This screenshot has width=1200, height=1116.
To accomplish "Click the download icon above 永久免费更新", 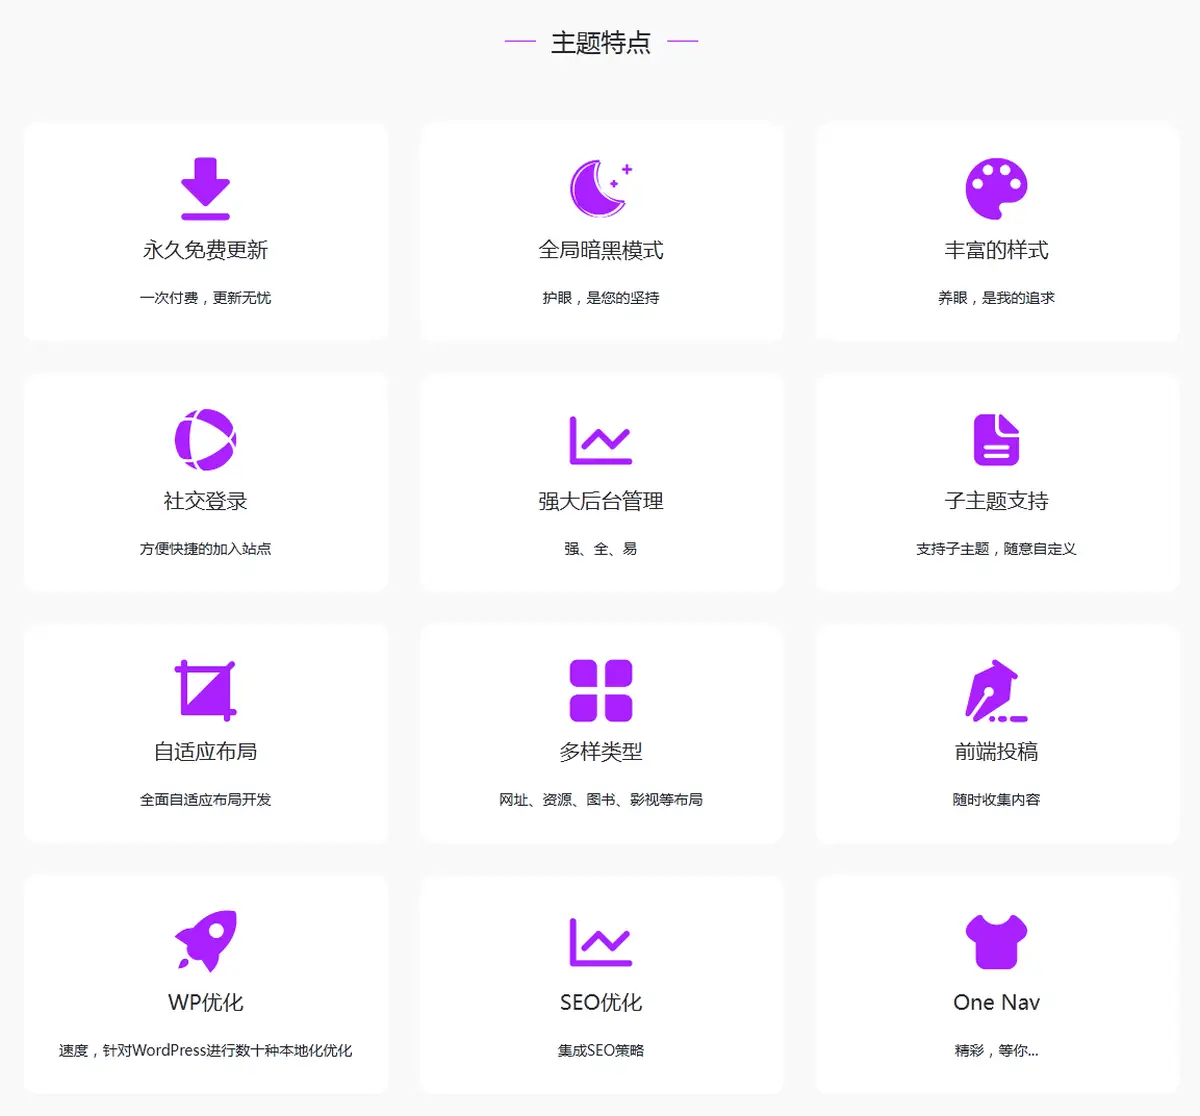I will pos(205,188).
